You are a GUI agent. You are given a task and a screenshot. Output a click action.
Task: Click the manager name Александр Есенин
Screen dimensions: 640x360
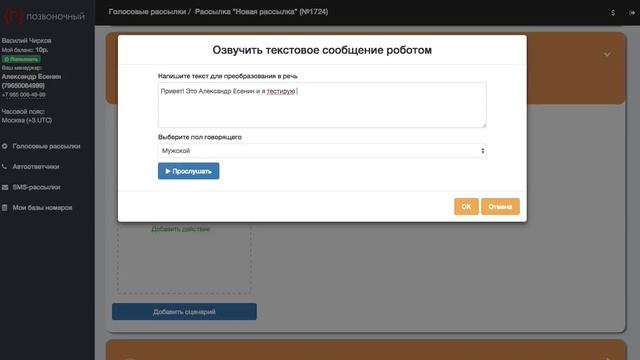click(31, 77)
